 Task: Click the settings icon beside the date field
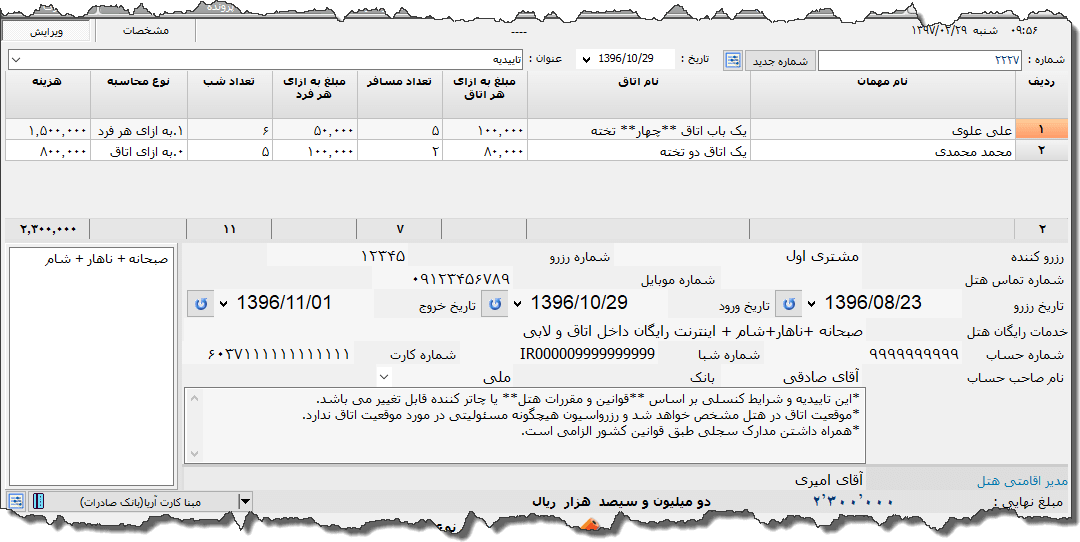coord(733,60)
